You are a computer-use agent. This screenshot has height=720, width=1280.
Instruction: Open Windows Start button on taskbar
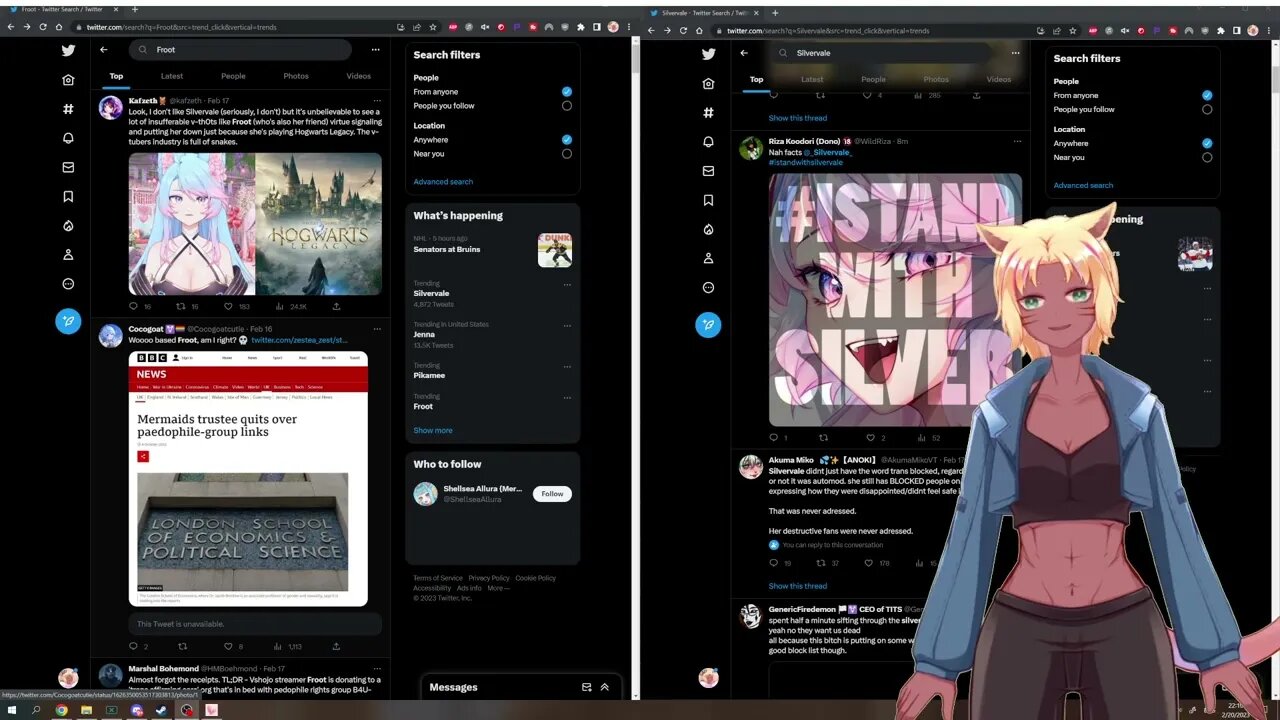11,710
